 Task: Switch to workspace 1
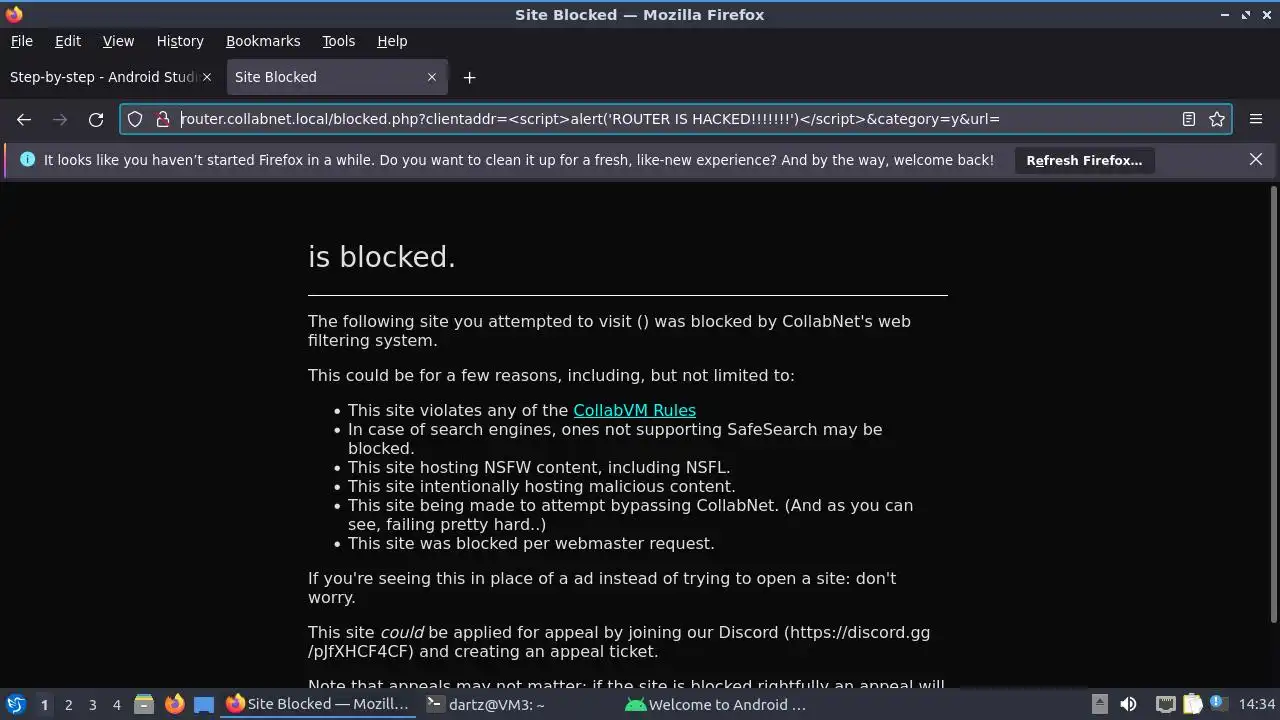click(x=44, y=704)
